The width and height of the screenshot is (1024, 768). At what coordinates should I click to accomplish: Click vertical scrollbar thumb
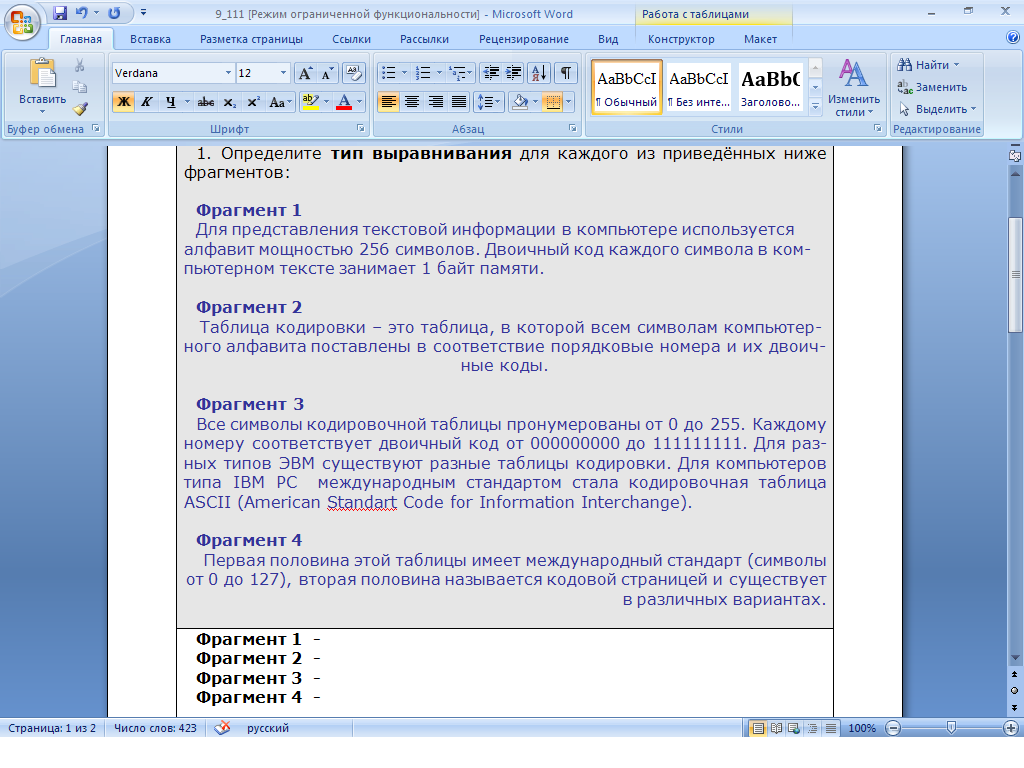coord(1015,274)
